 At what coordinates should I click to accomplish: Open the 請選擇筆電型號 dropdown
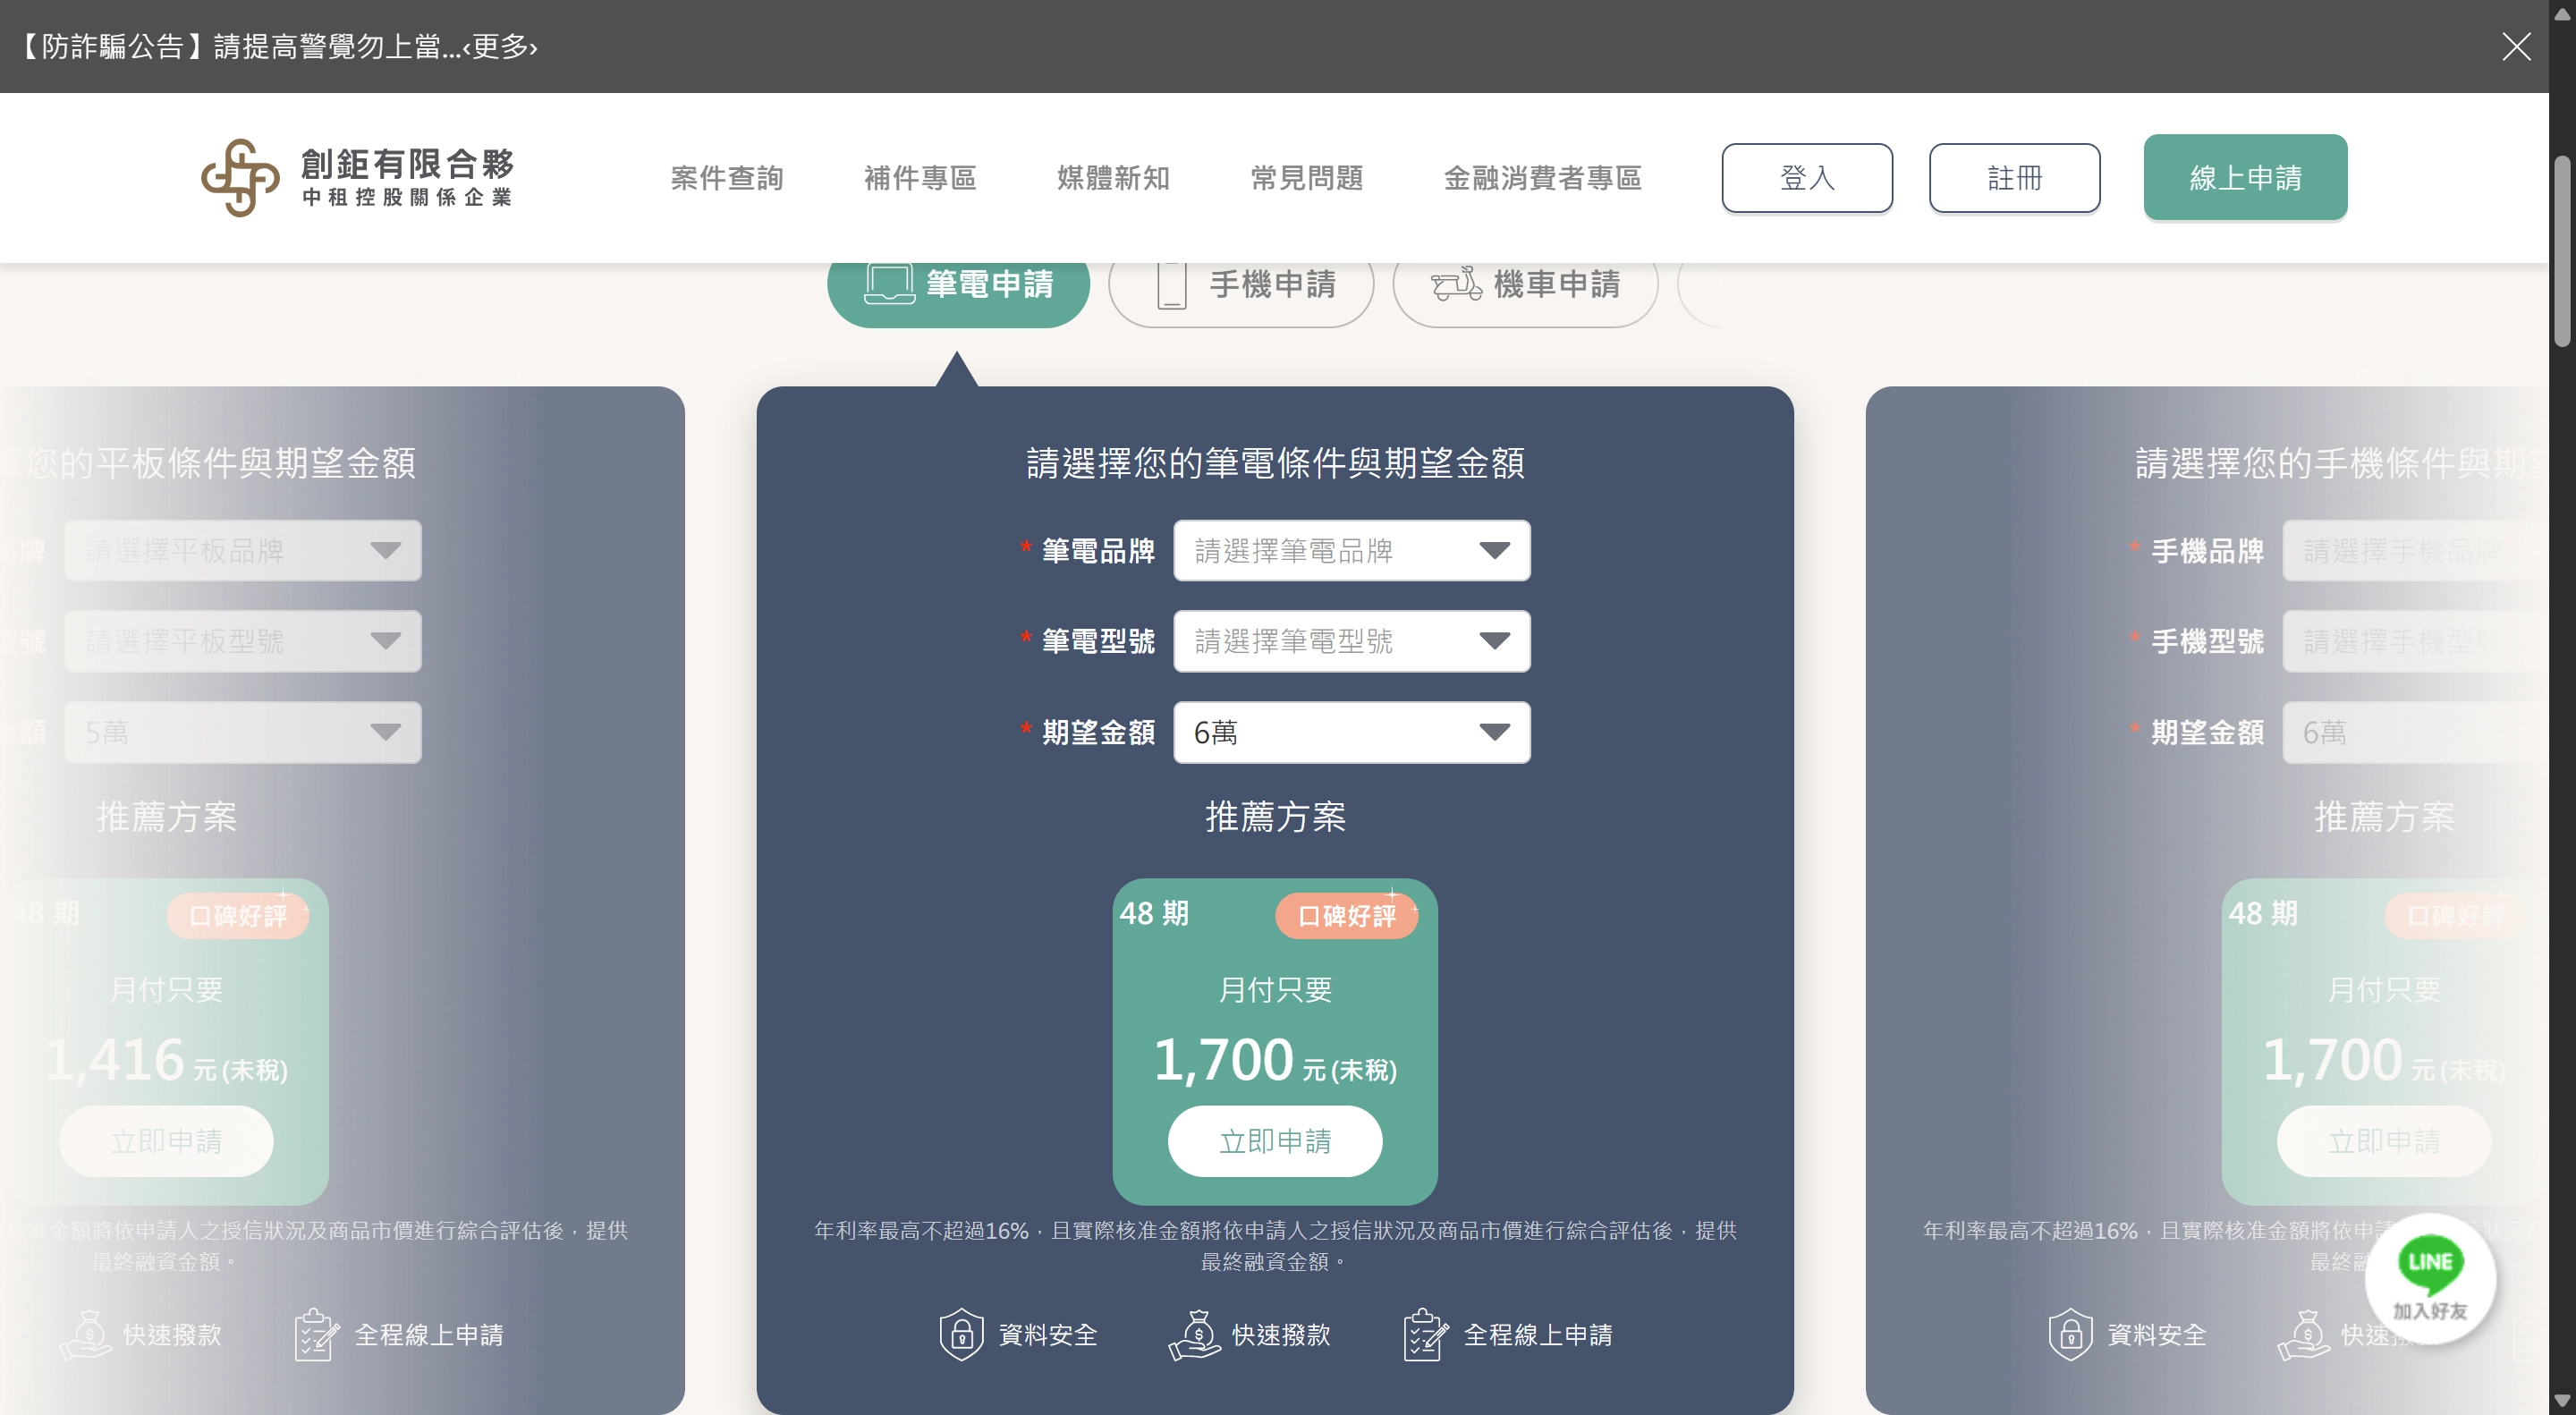1352,641
